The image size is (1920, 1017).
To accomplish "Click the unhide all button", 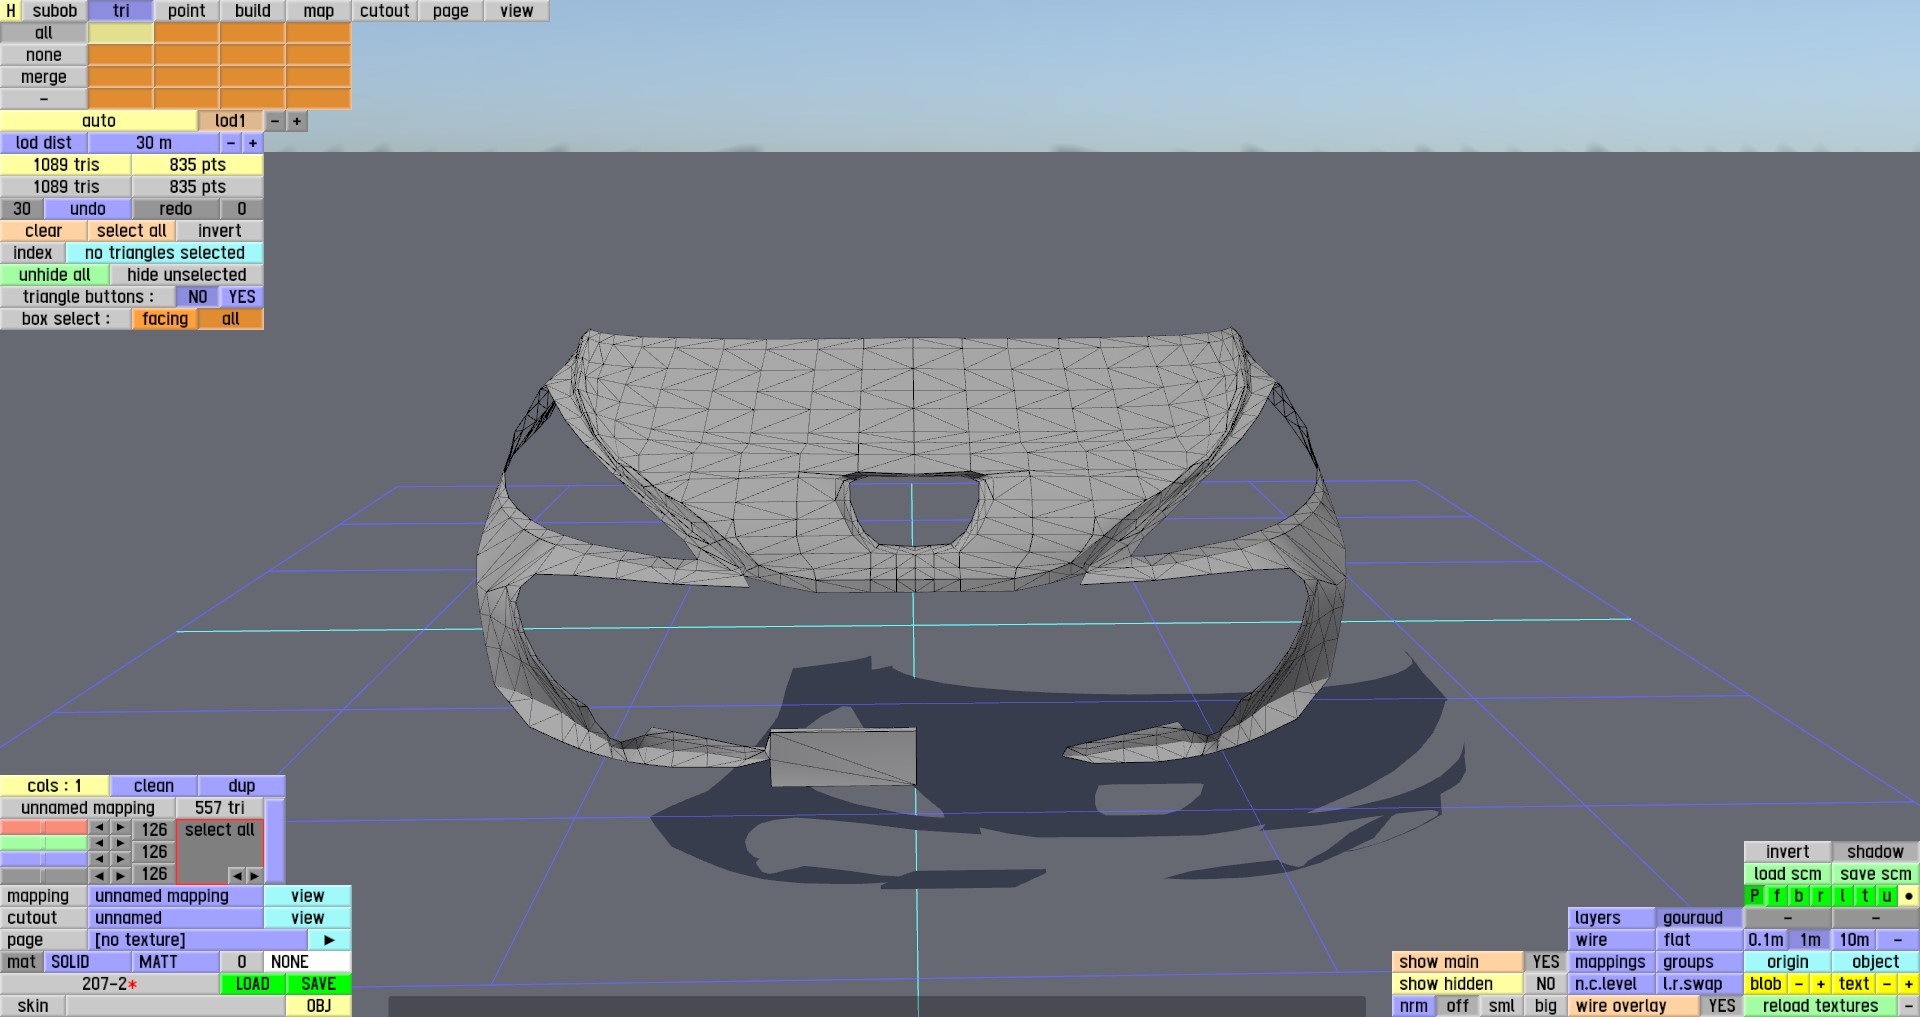I will (x=55, y=275).
